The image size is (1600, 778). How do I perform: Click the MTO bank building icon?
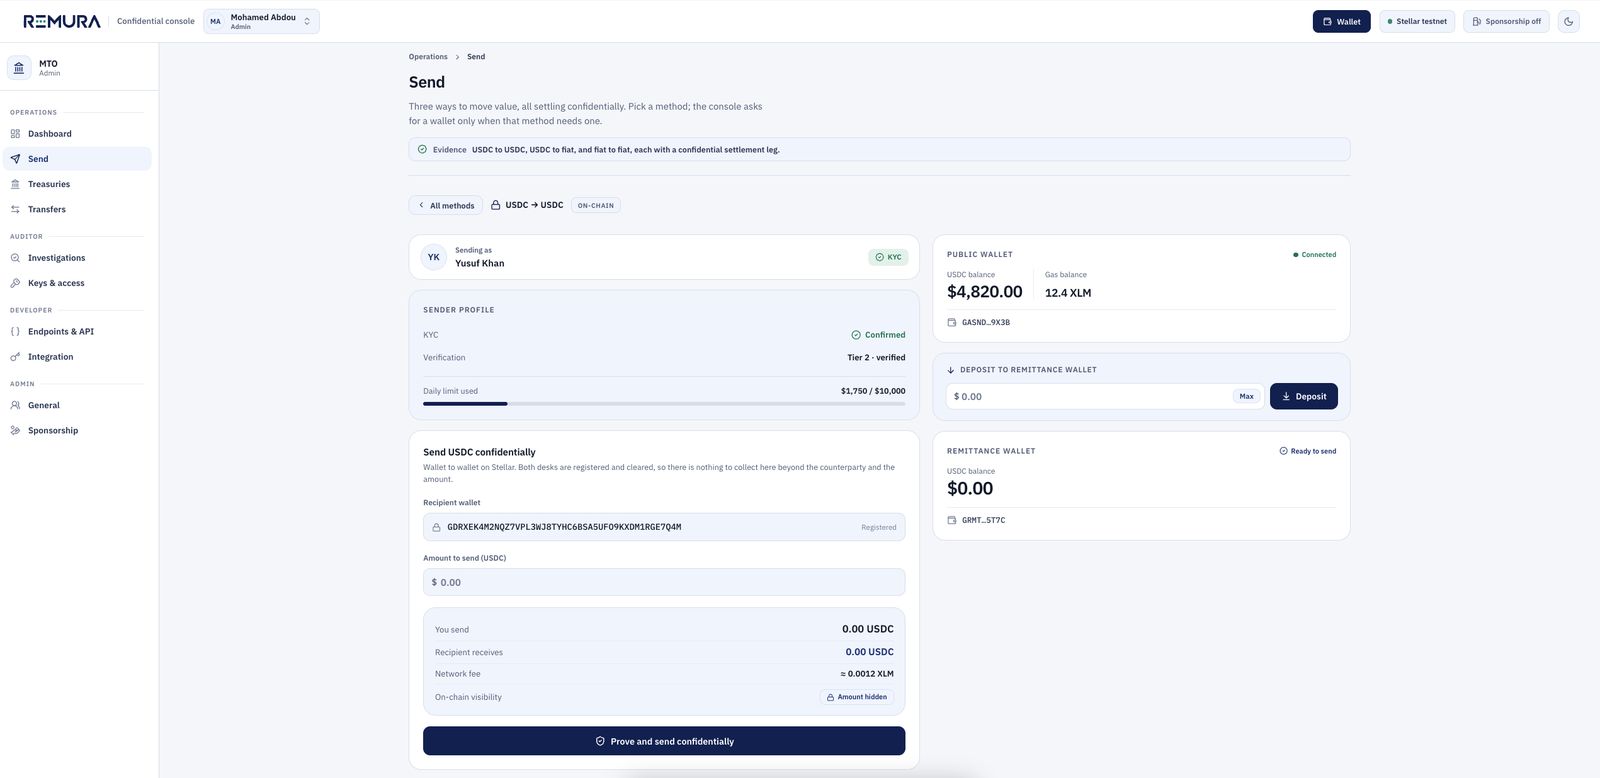(19, 68)
